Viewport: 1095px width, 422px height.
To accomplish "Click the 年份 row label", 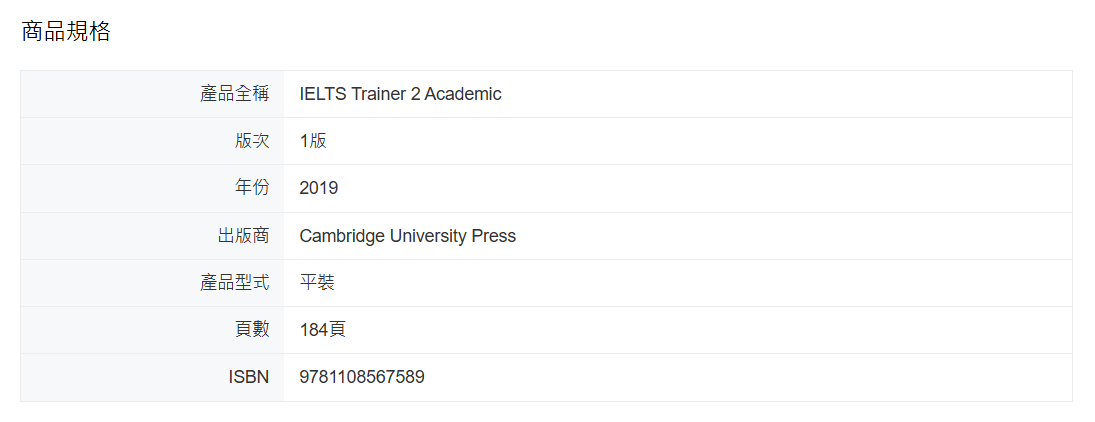I will (252, 188).
